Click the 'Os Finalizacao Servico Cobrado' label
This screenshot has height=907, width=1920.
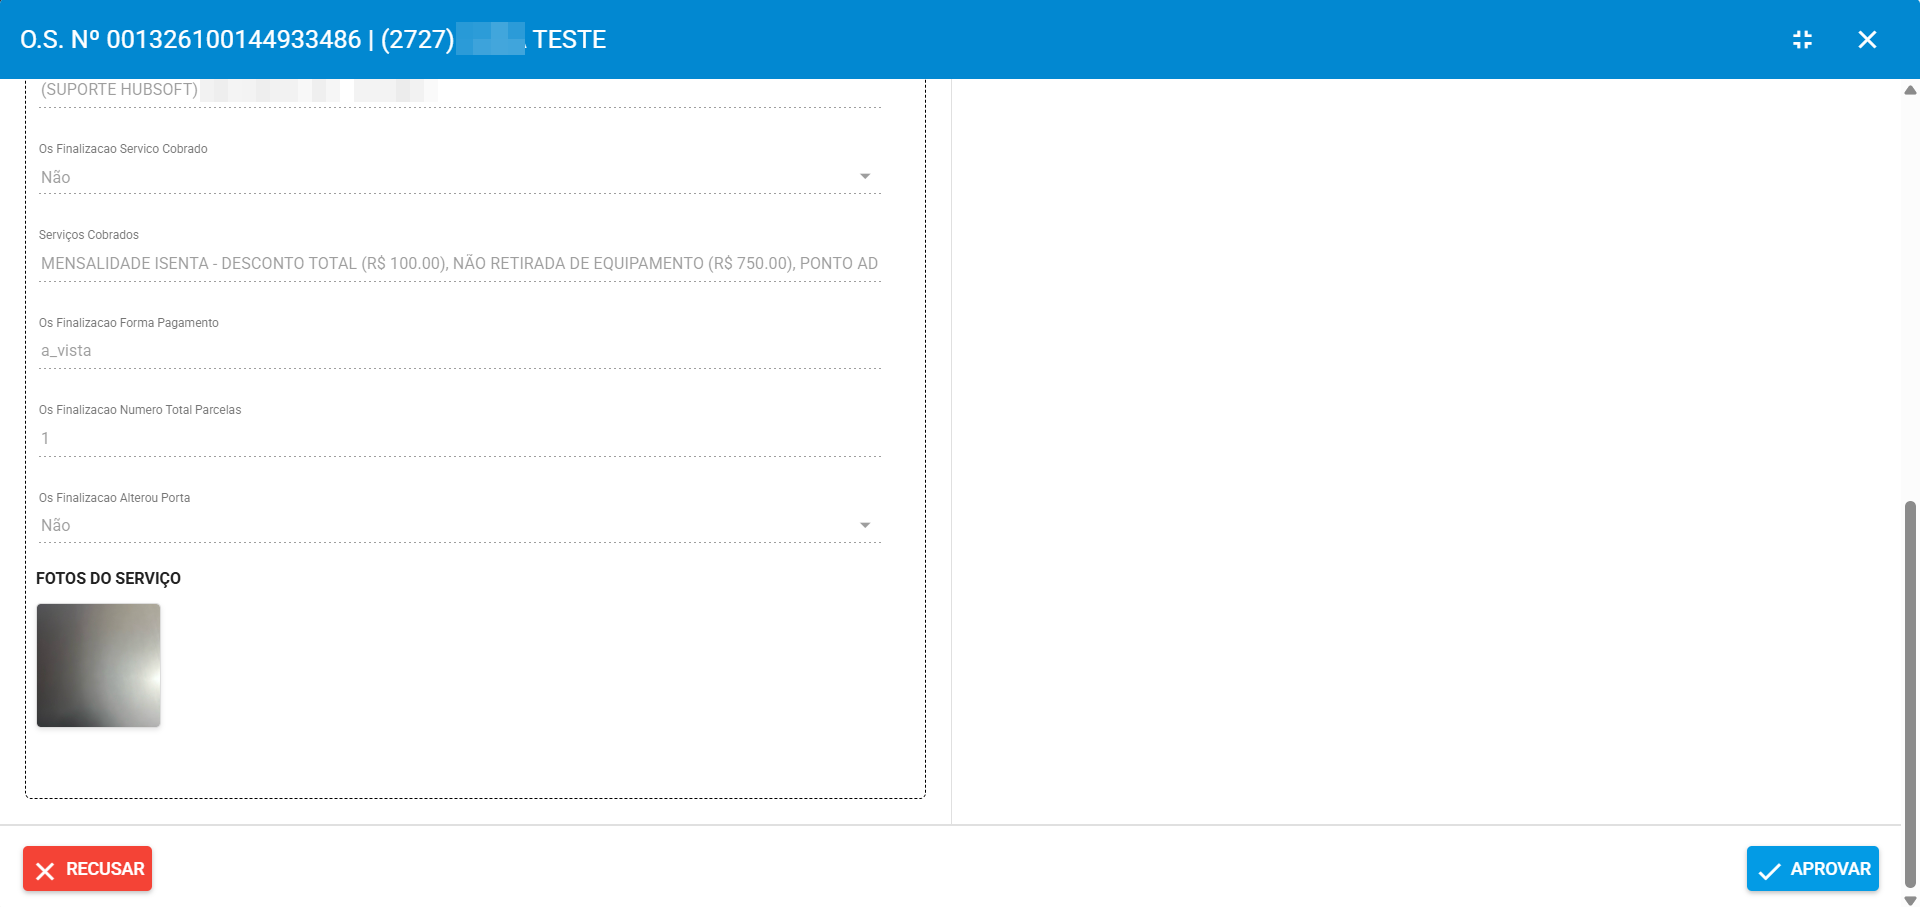(123, 149)
